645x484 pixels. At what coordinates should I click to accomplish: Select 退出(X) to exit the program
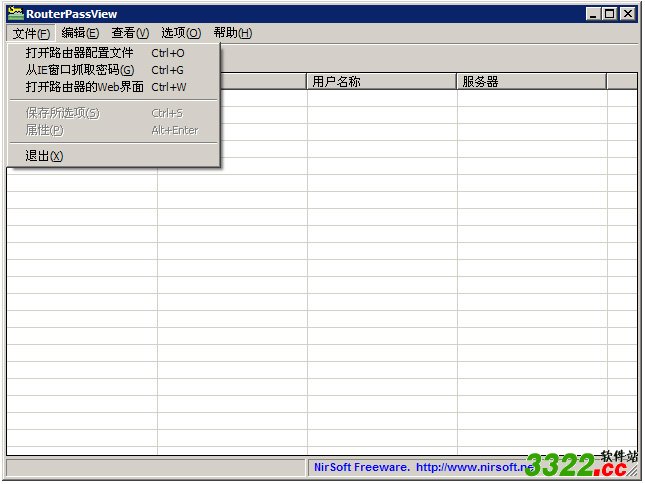pos(114,156)
